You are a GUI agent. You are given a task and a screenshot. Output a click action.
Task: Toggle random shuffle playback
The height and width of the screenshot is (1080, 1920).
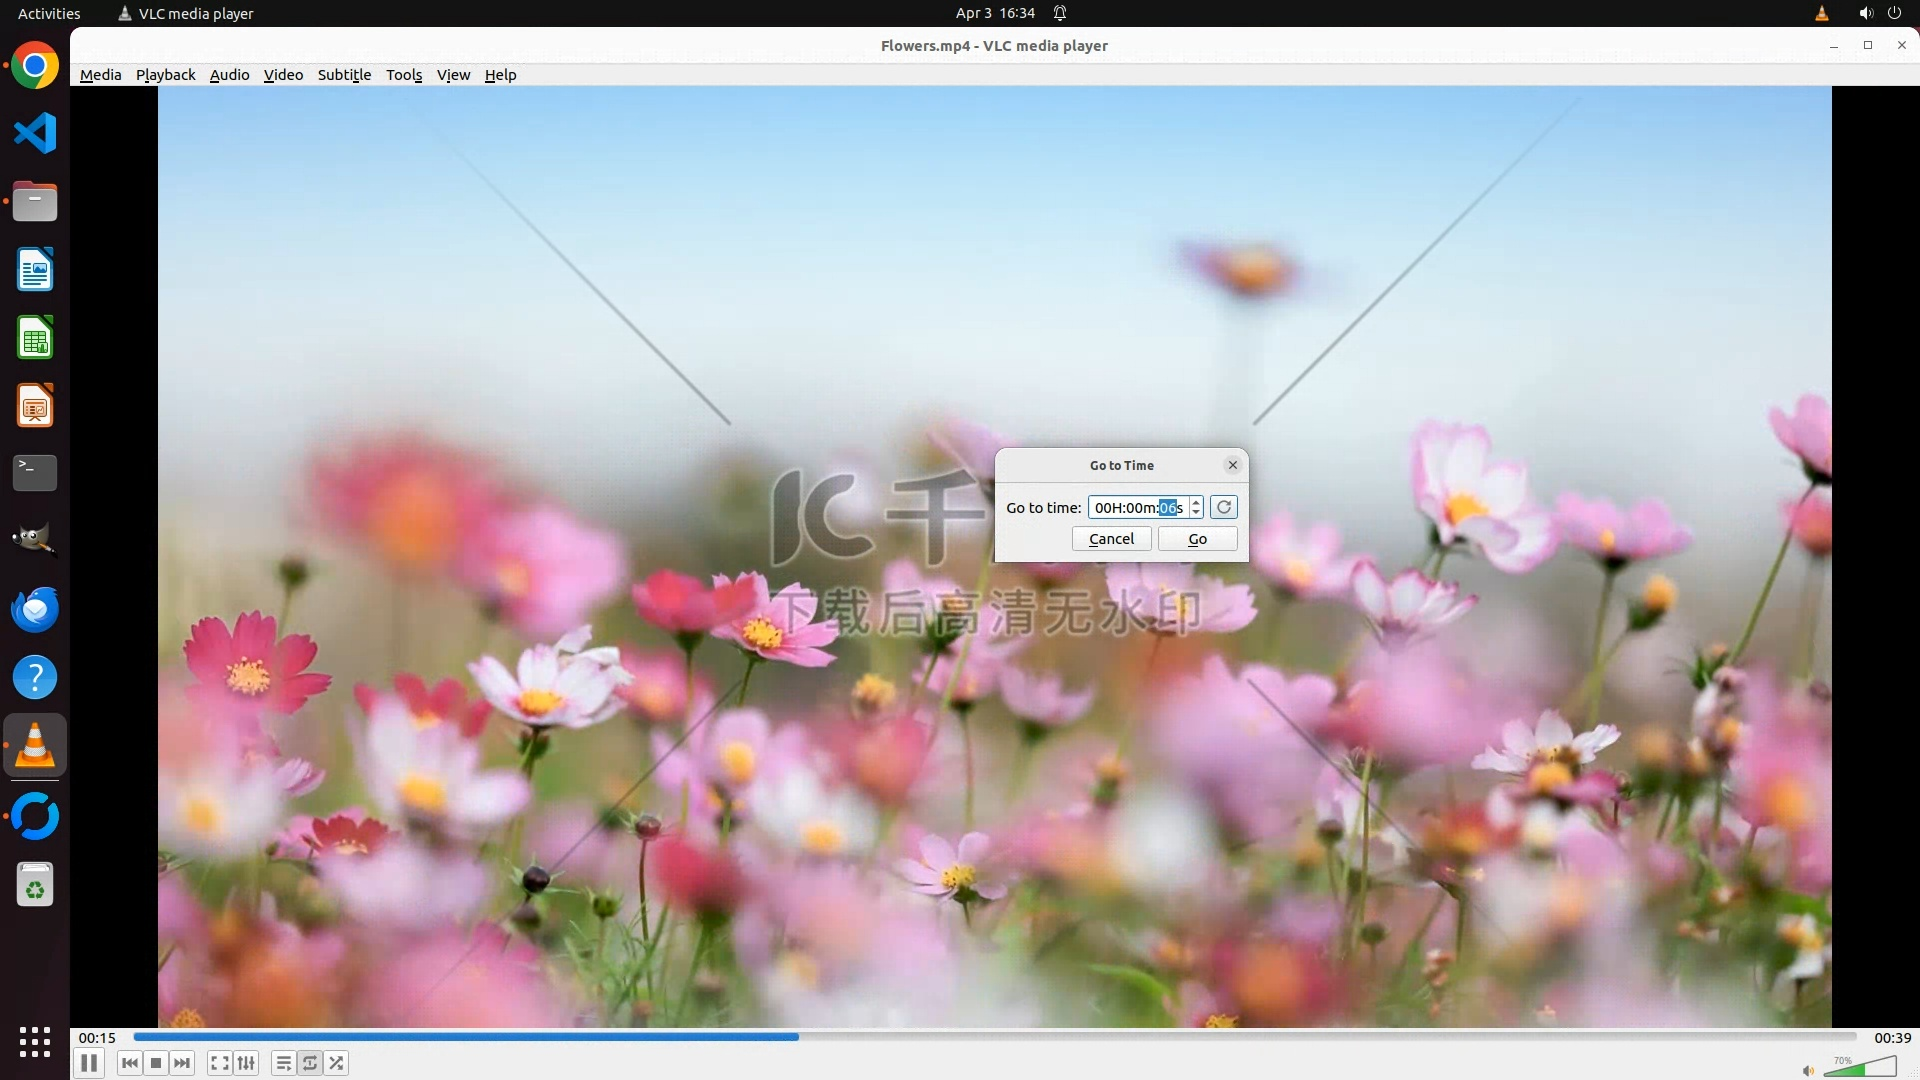pyautogui.click(x=337, y=1063)
